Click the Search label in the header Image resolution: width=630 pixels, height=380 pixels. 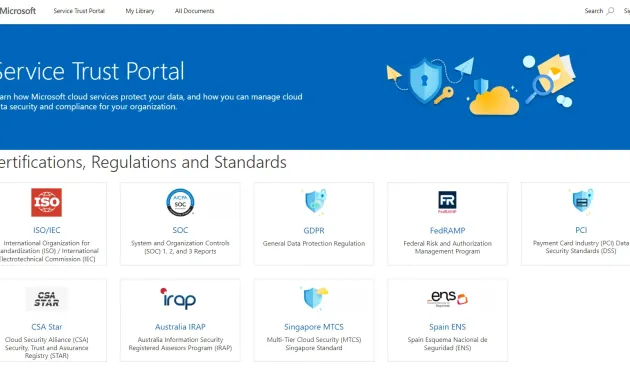click(x=593, y=11)
